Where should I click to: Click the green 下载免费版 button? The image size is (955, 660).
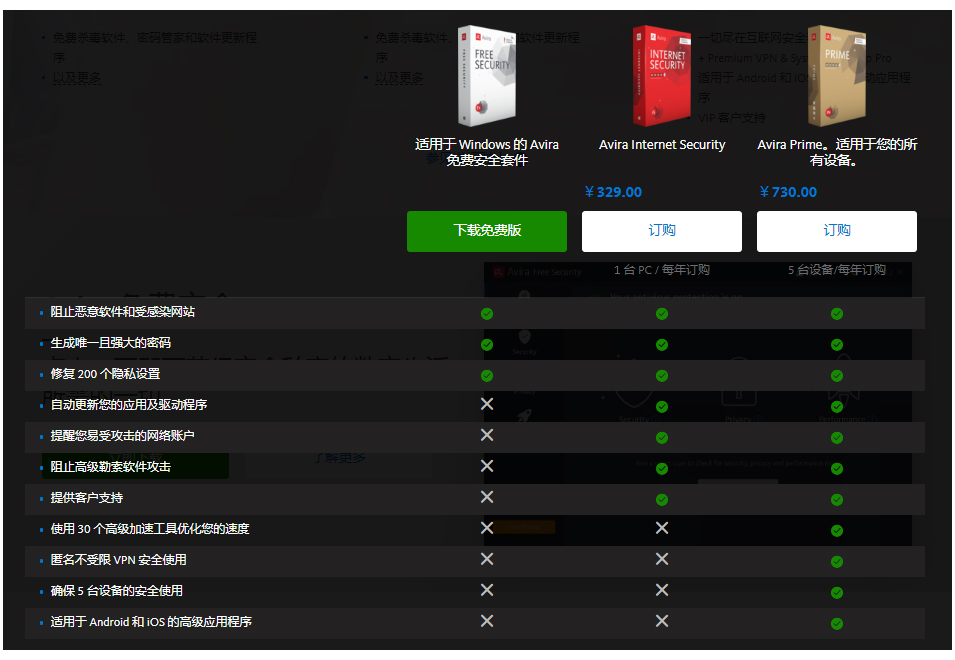(x=487, y=230)
